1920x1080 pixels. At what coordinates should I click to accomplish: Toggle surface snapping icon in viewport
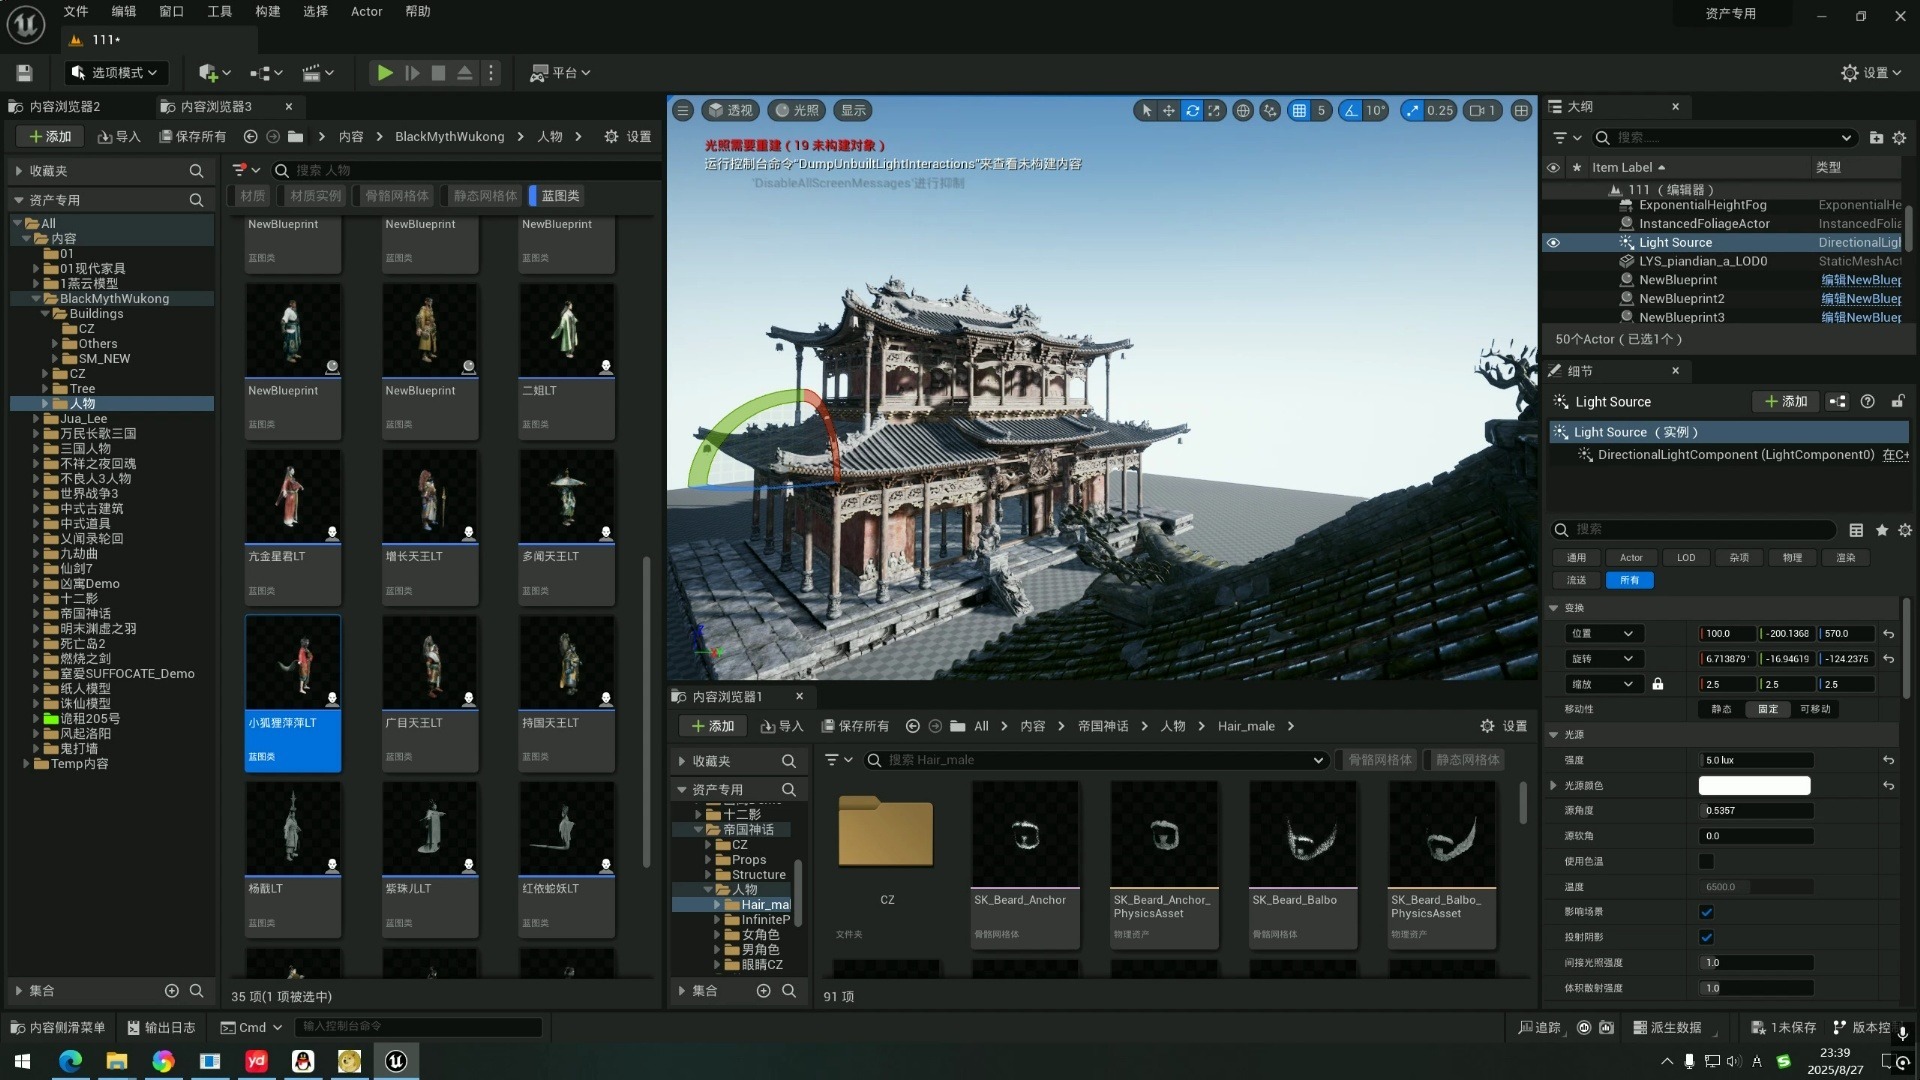point(1270,111)
